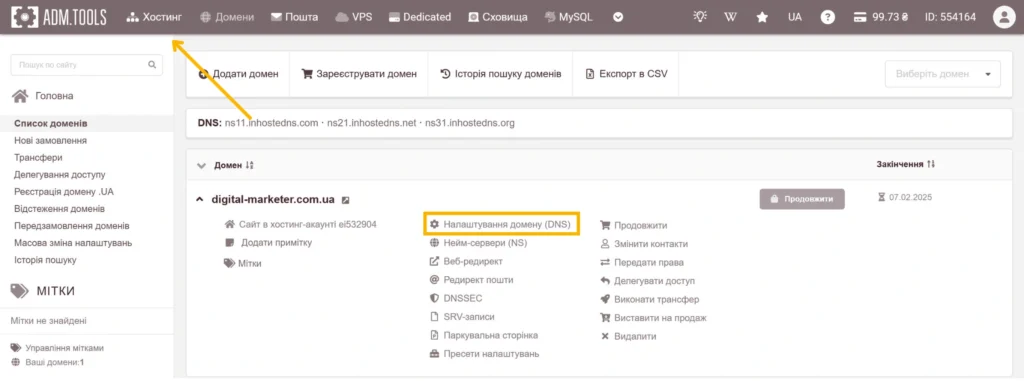Click Продовжити link with cart icon
This screenshot has width=1024, height=381.
pyautogui.click(x=633, y=225)
